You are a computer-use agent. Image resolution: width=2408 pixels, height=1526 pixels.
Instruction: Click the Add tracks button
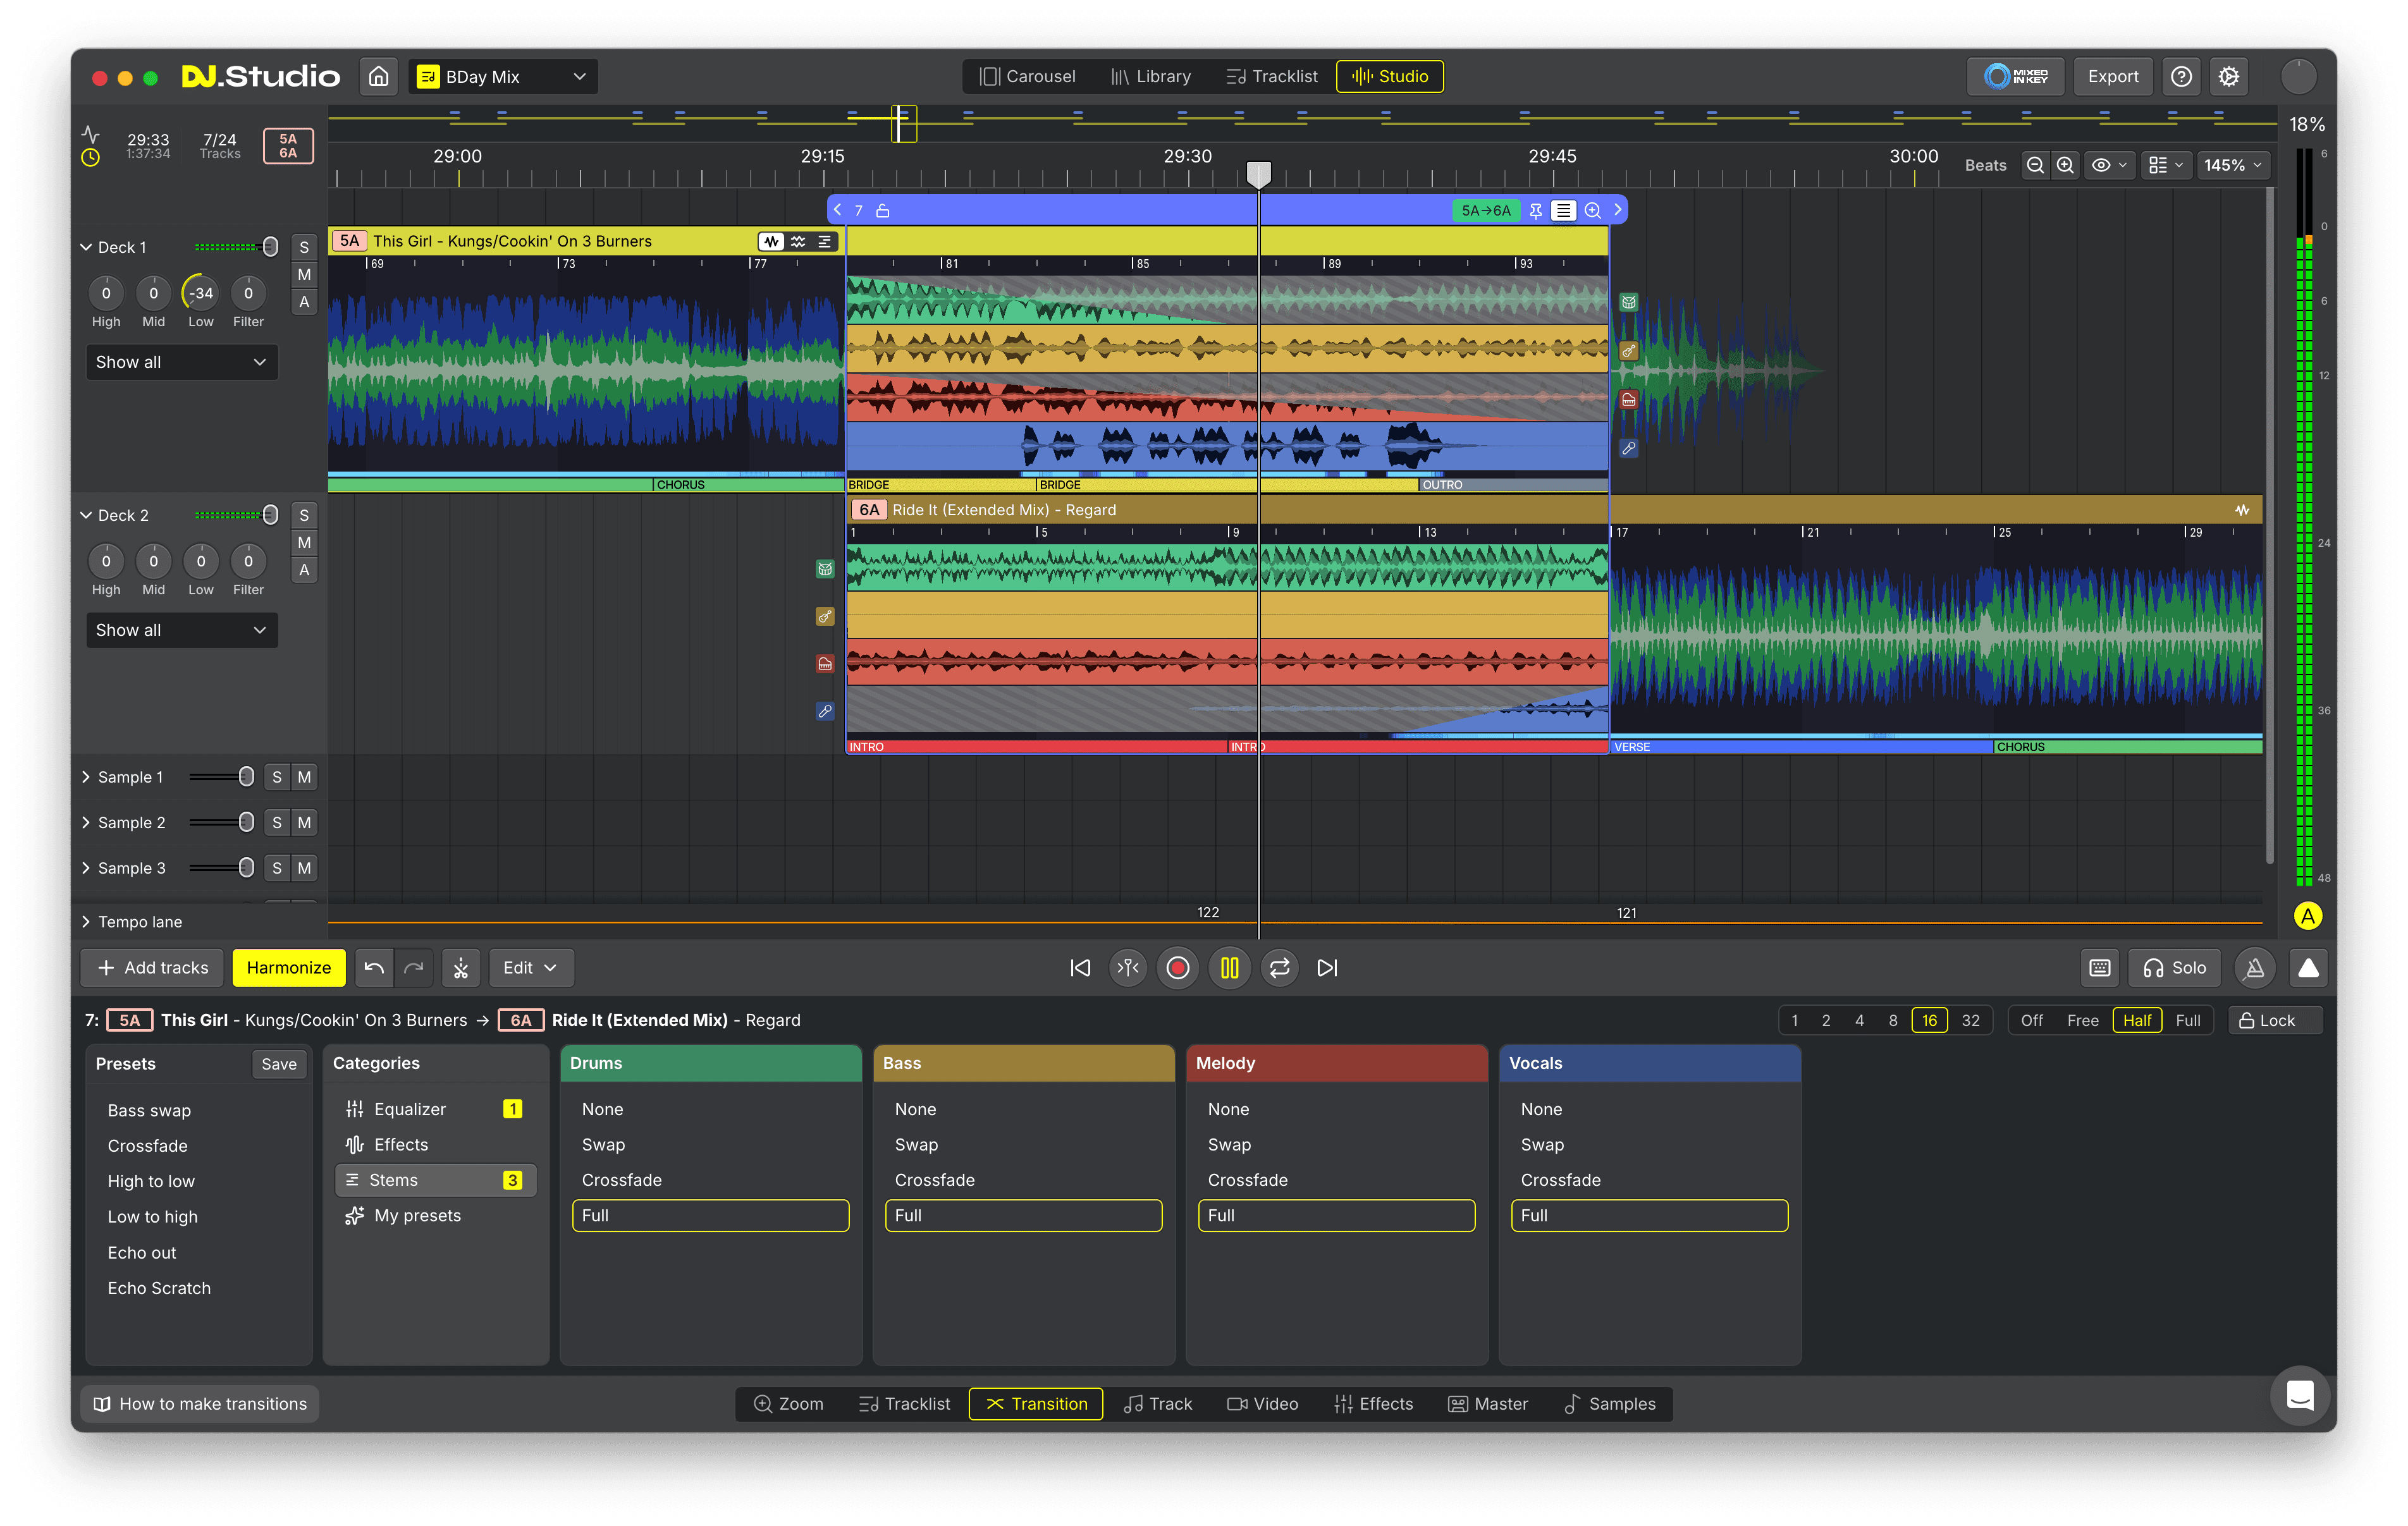[x=153, y=968]
